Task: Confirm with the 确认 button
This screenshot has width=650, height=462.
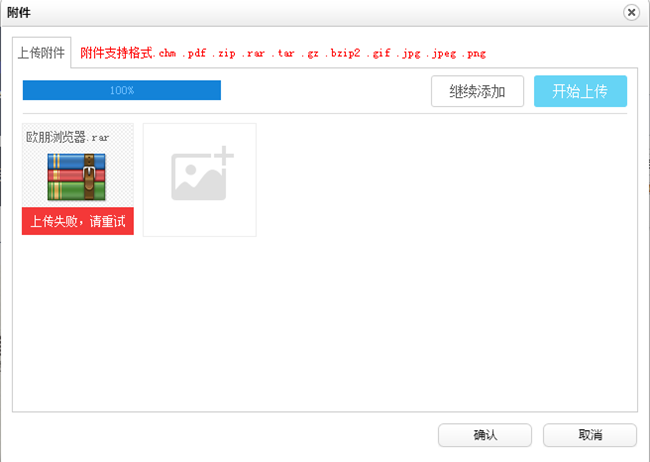Action: tap(485, 436)
